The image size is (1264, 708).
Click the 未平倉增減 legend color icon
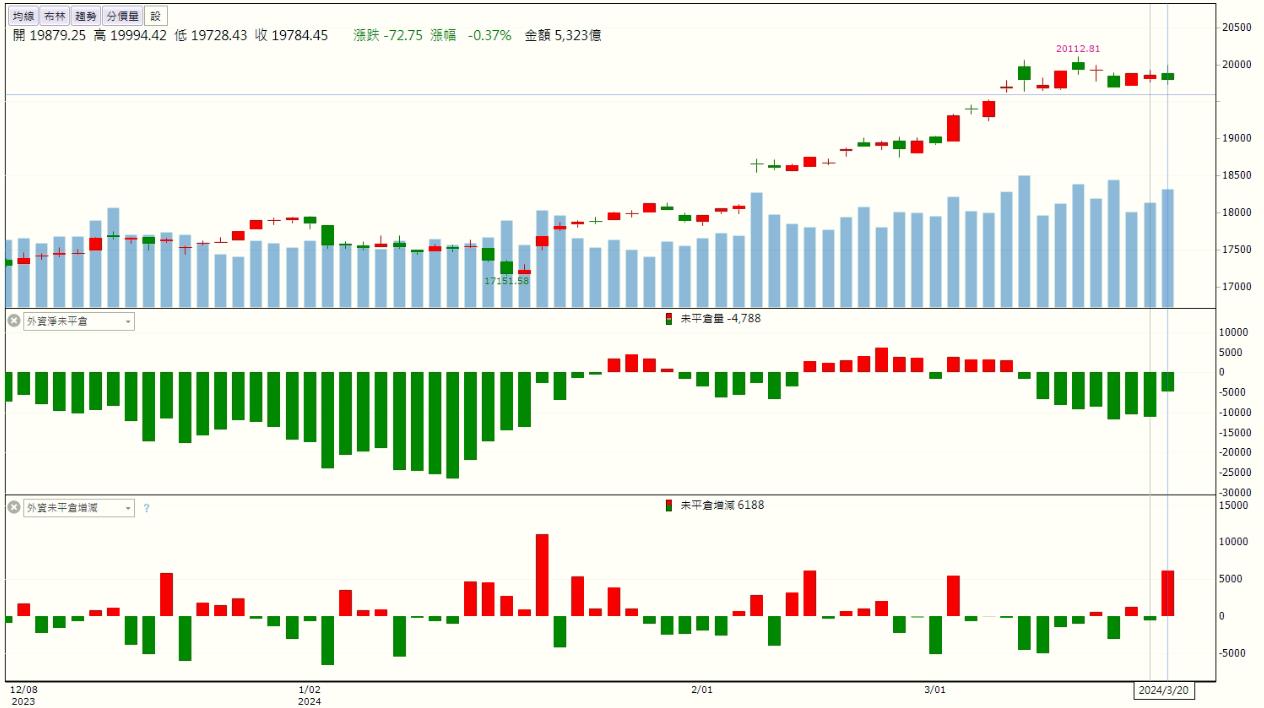point(669,505)
